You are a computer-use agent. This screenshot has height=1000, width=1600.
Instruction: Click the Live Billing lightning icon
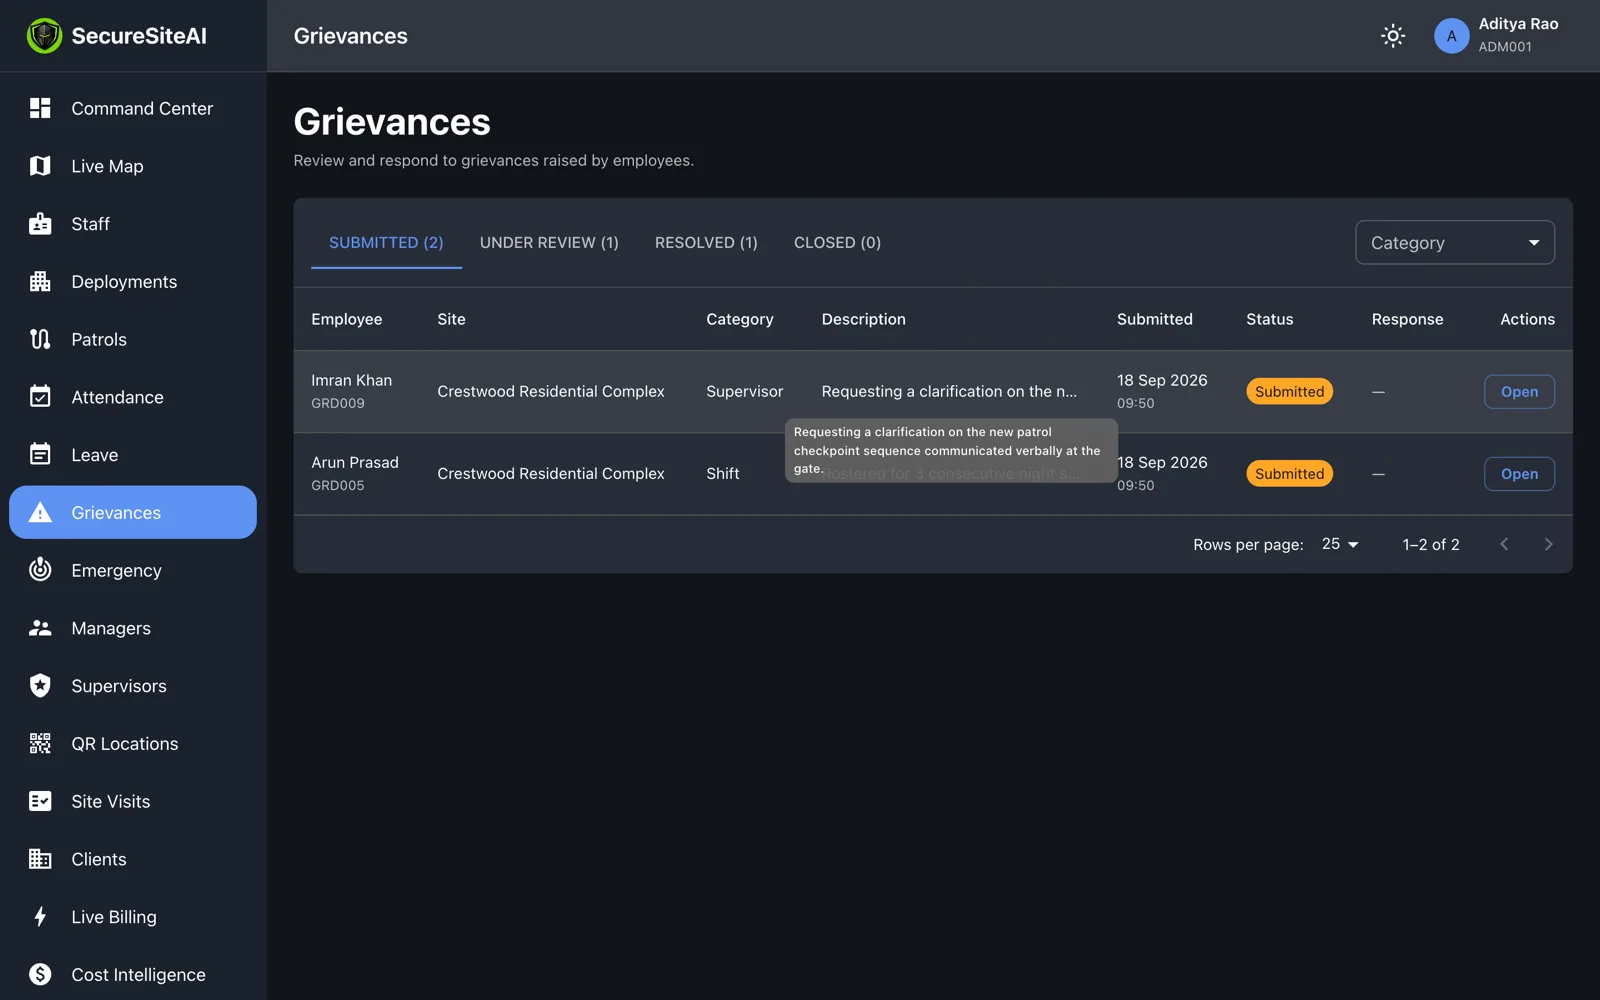(x=40, y=917)
